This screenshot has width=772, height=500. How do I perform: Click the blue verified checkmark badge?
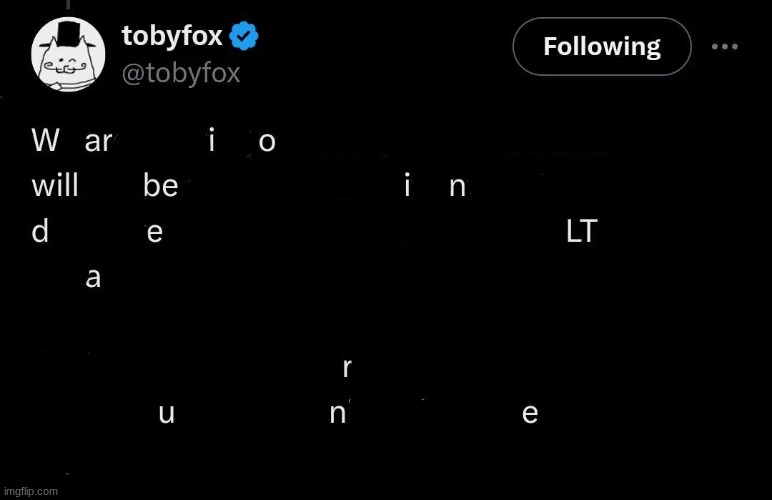[x=244, y=38]
